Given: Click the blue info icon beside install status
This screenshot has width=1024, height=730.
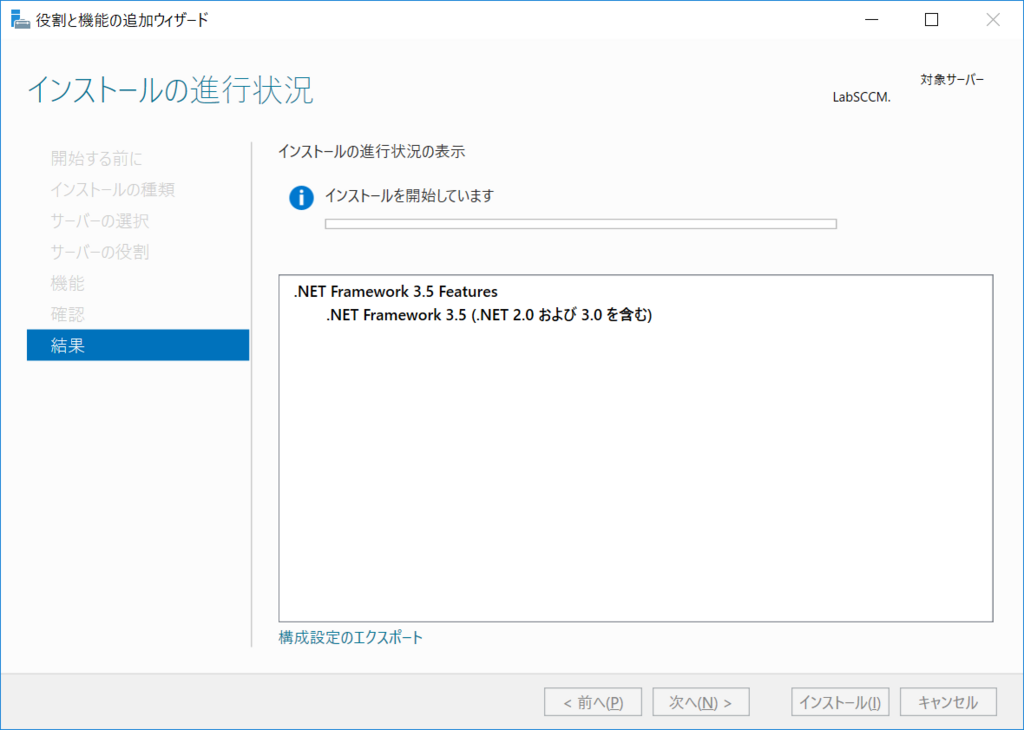Looking at the screenshot, I should [301, 197].
